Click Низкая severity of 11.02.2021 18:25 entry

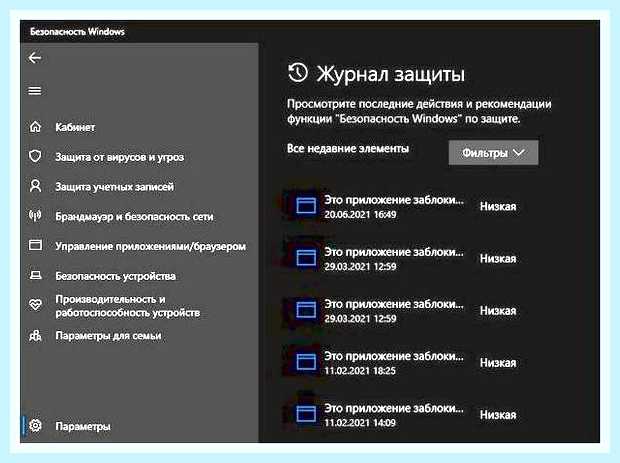point(498,363)
